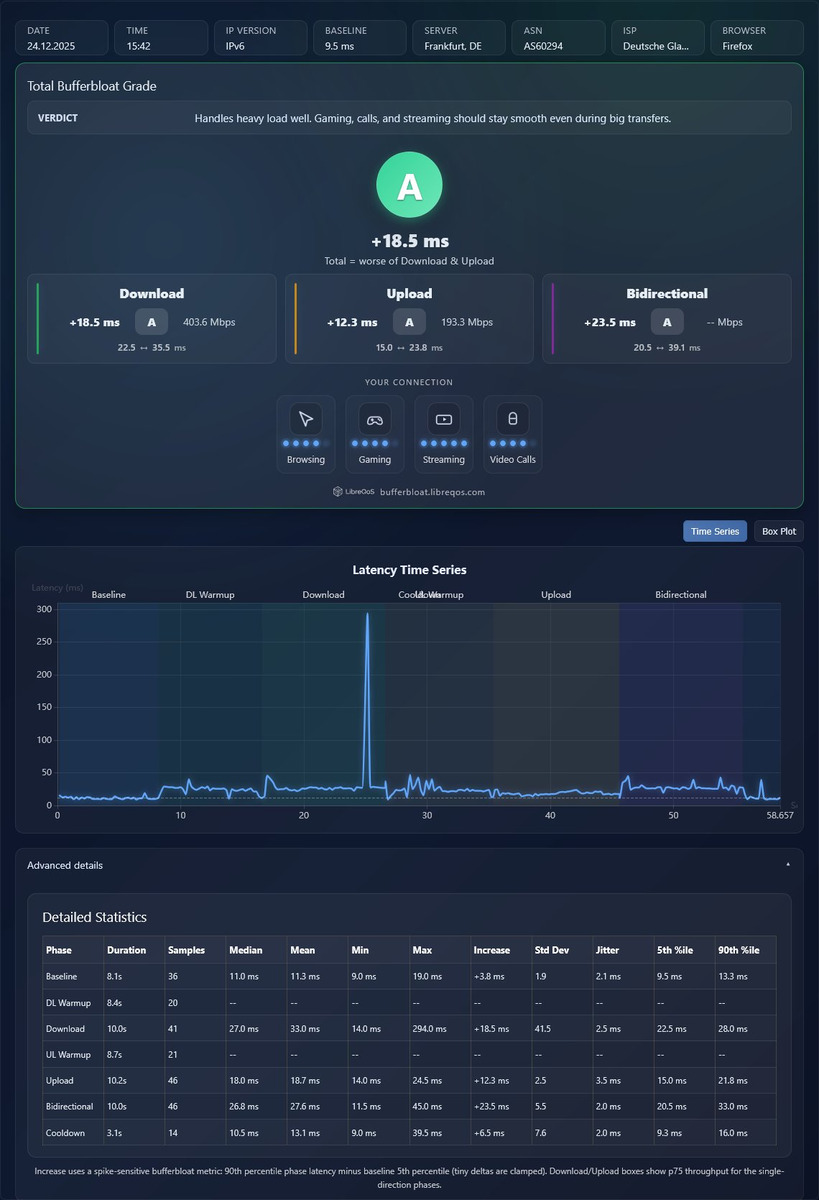The image size is (819, 1200).
Task: Click the large green A grade circle
Action: tap(409, 186)
